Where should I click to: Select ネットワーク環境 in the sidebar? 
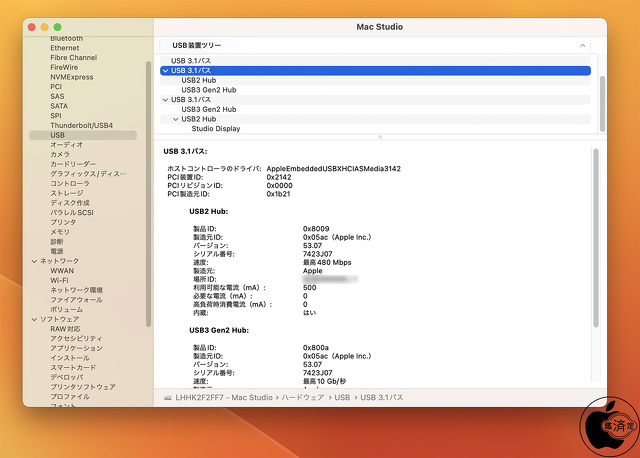pos(76,290)
